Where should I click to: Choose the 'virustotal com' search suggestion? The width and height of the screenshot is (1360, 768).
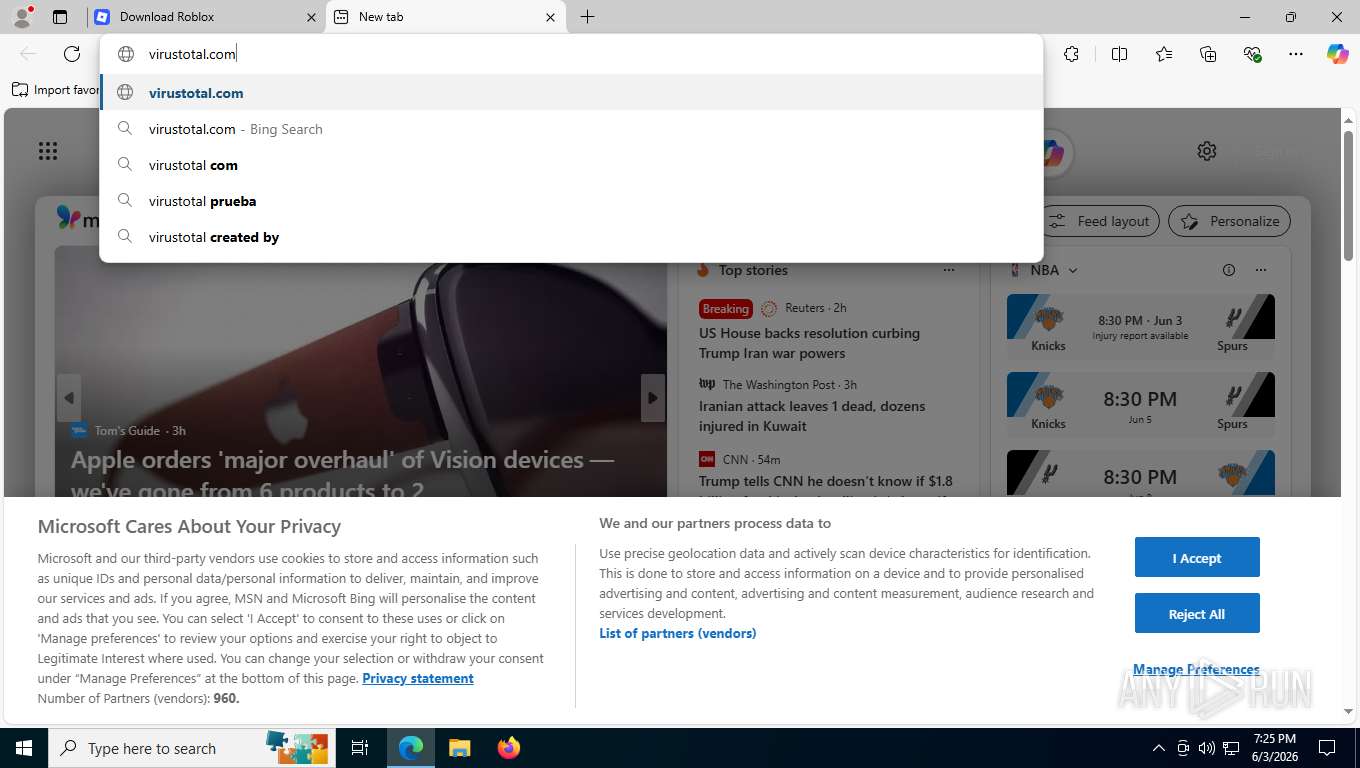pyautogui.click(x=571, y=165)
